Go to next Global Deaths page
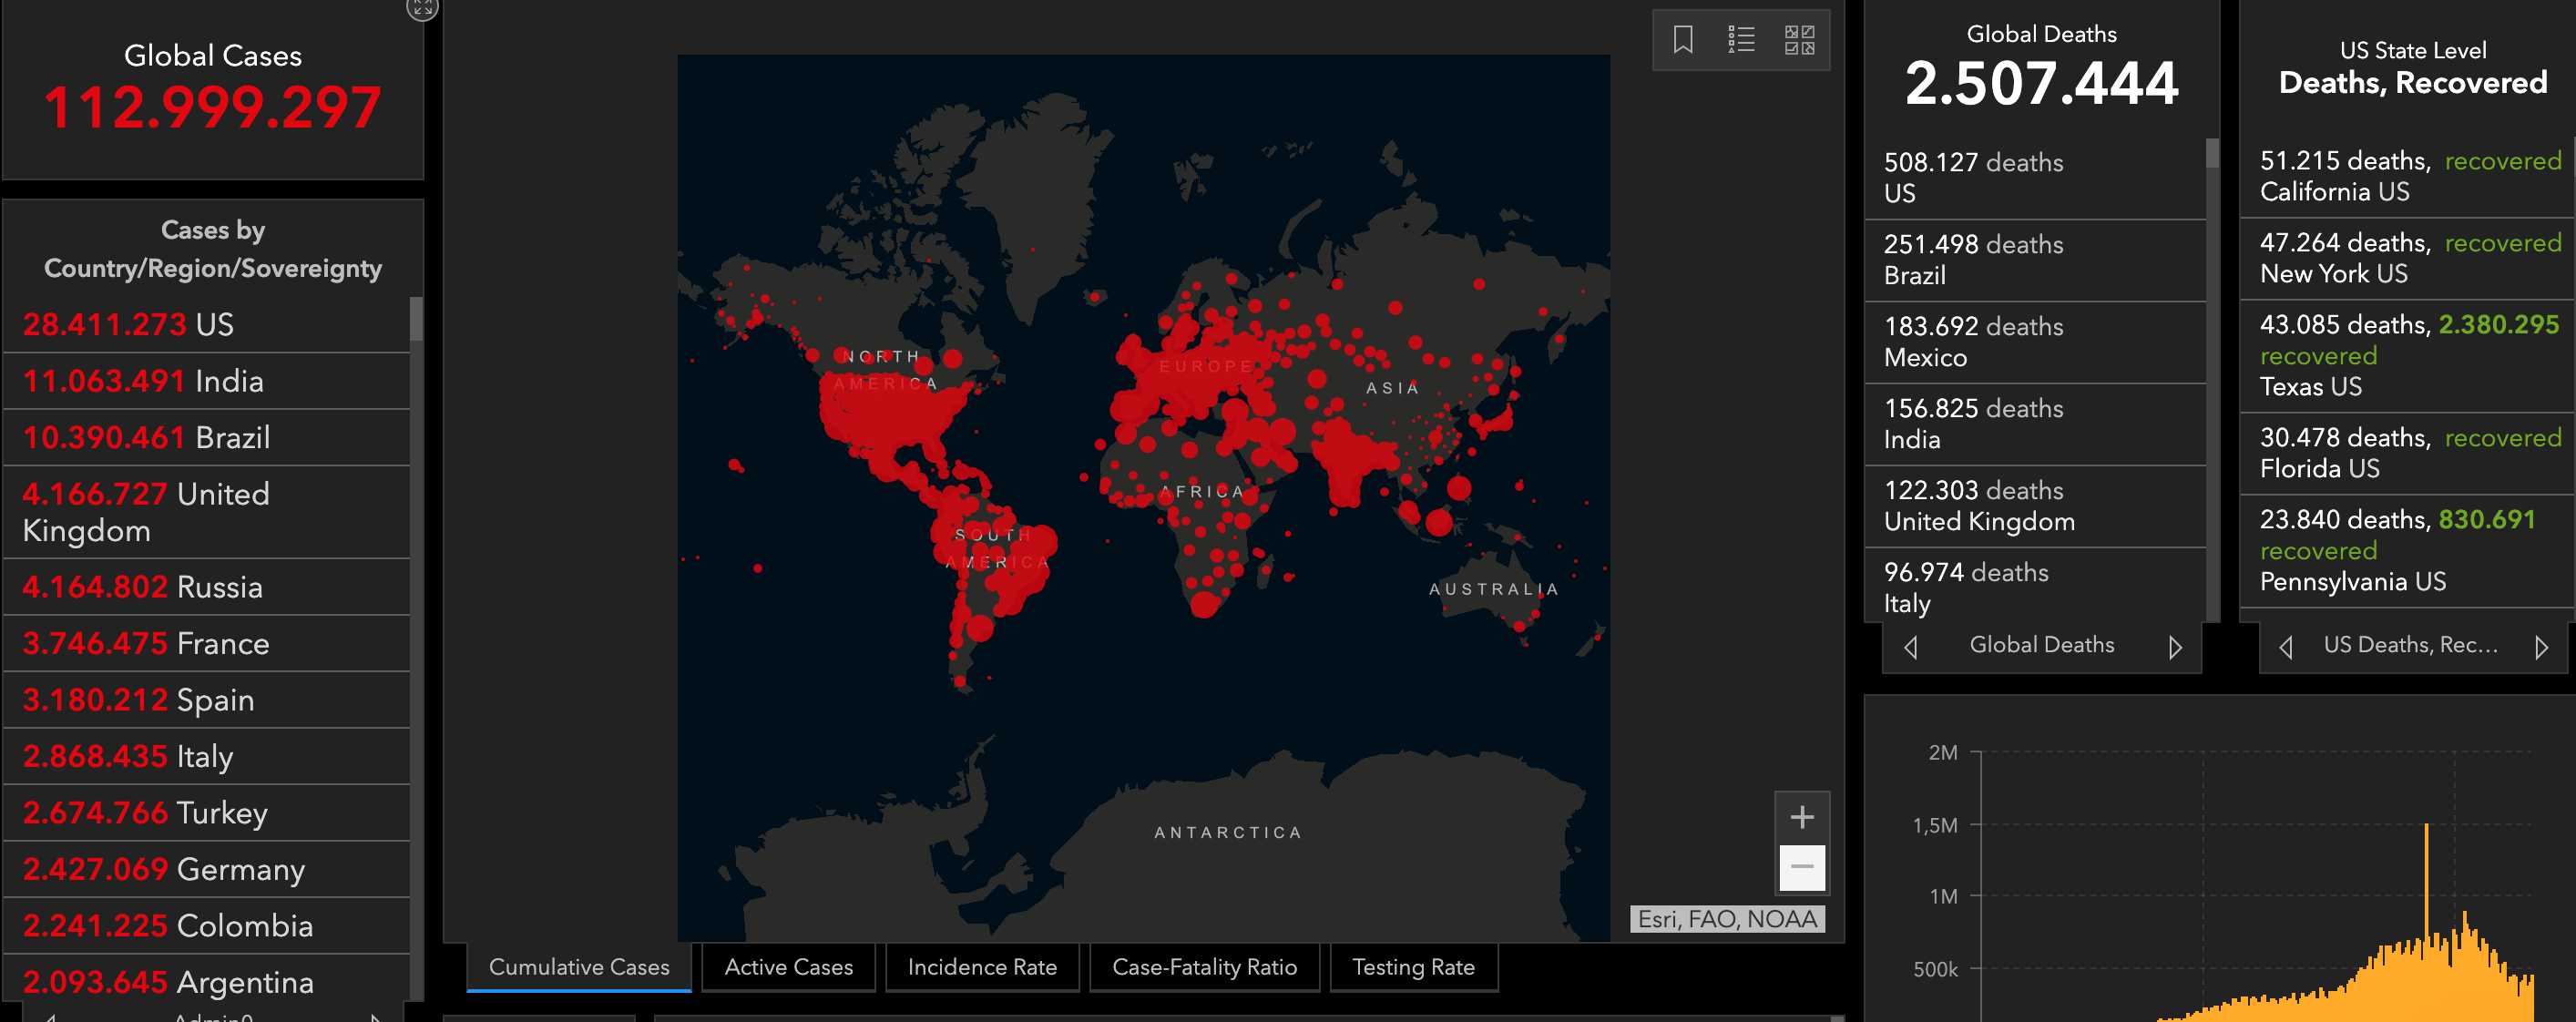Viewport: 2576px width, 1022px height. click(2174, 647)
